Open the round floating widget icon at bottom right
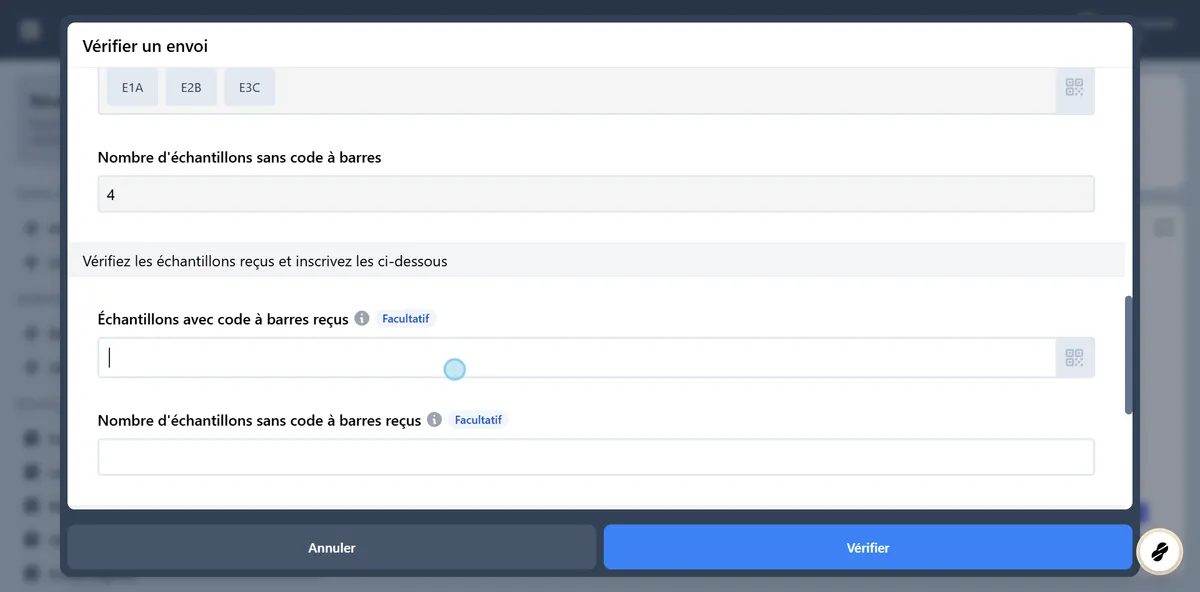The height and width of the screenshot is (592, 1200). [1160, 550]
